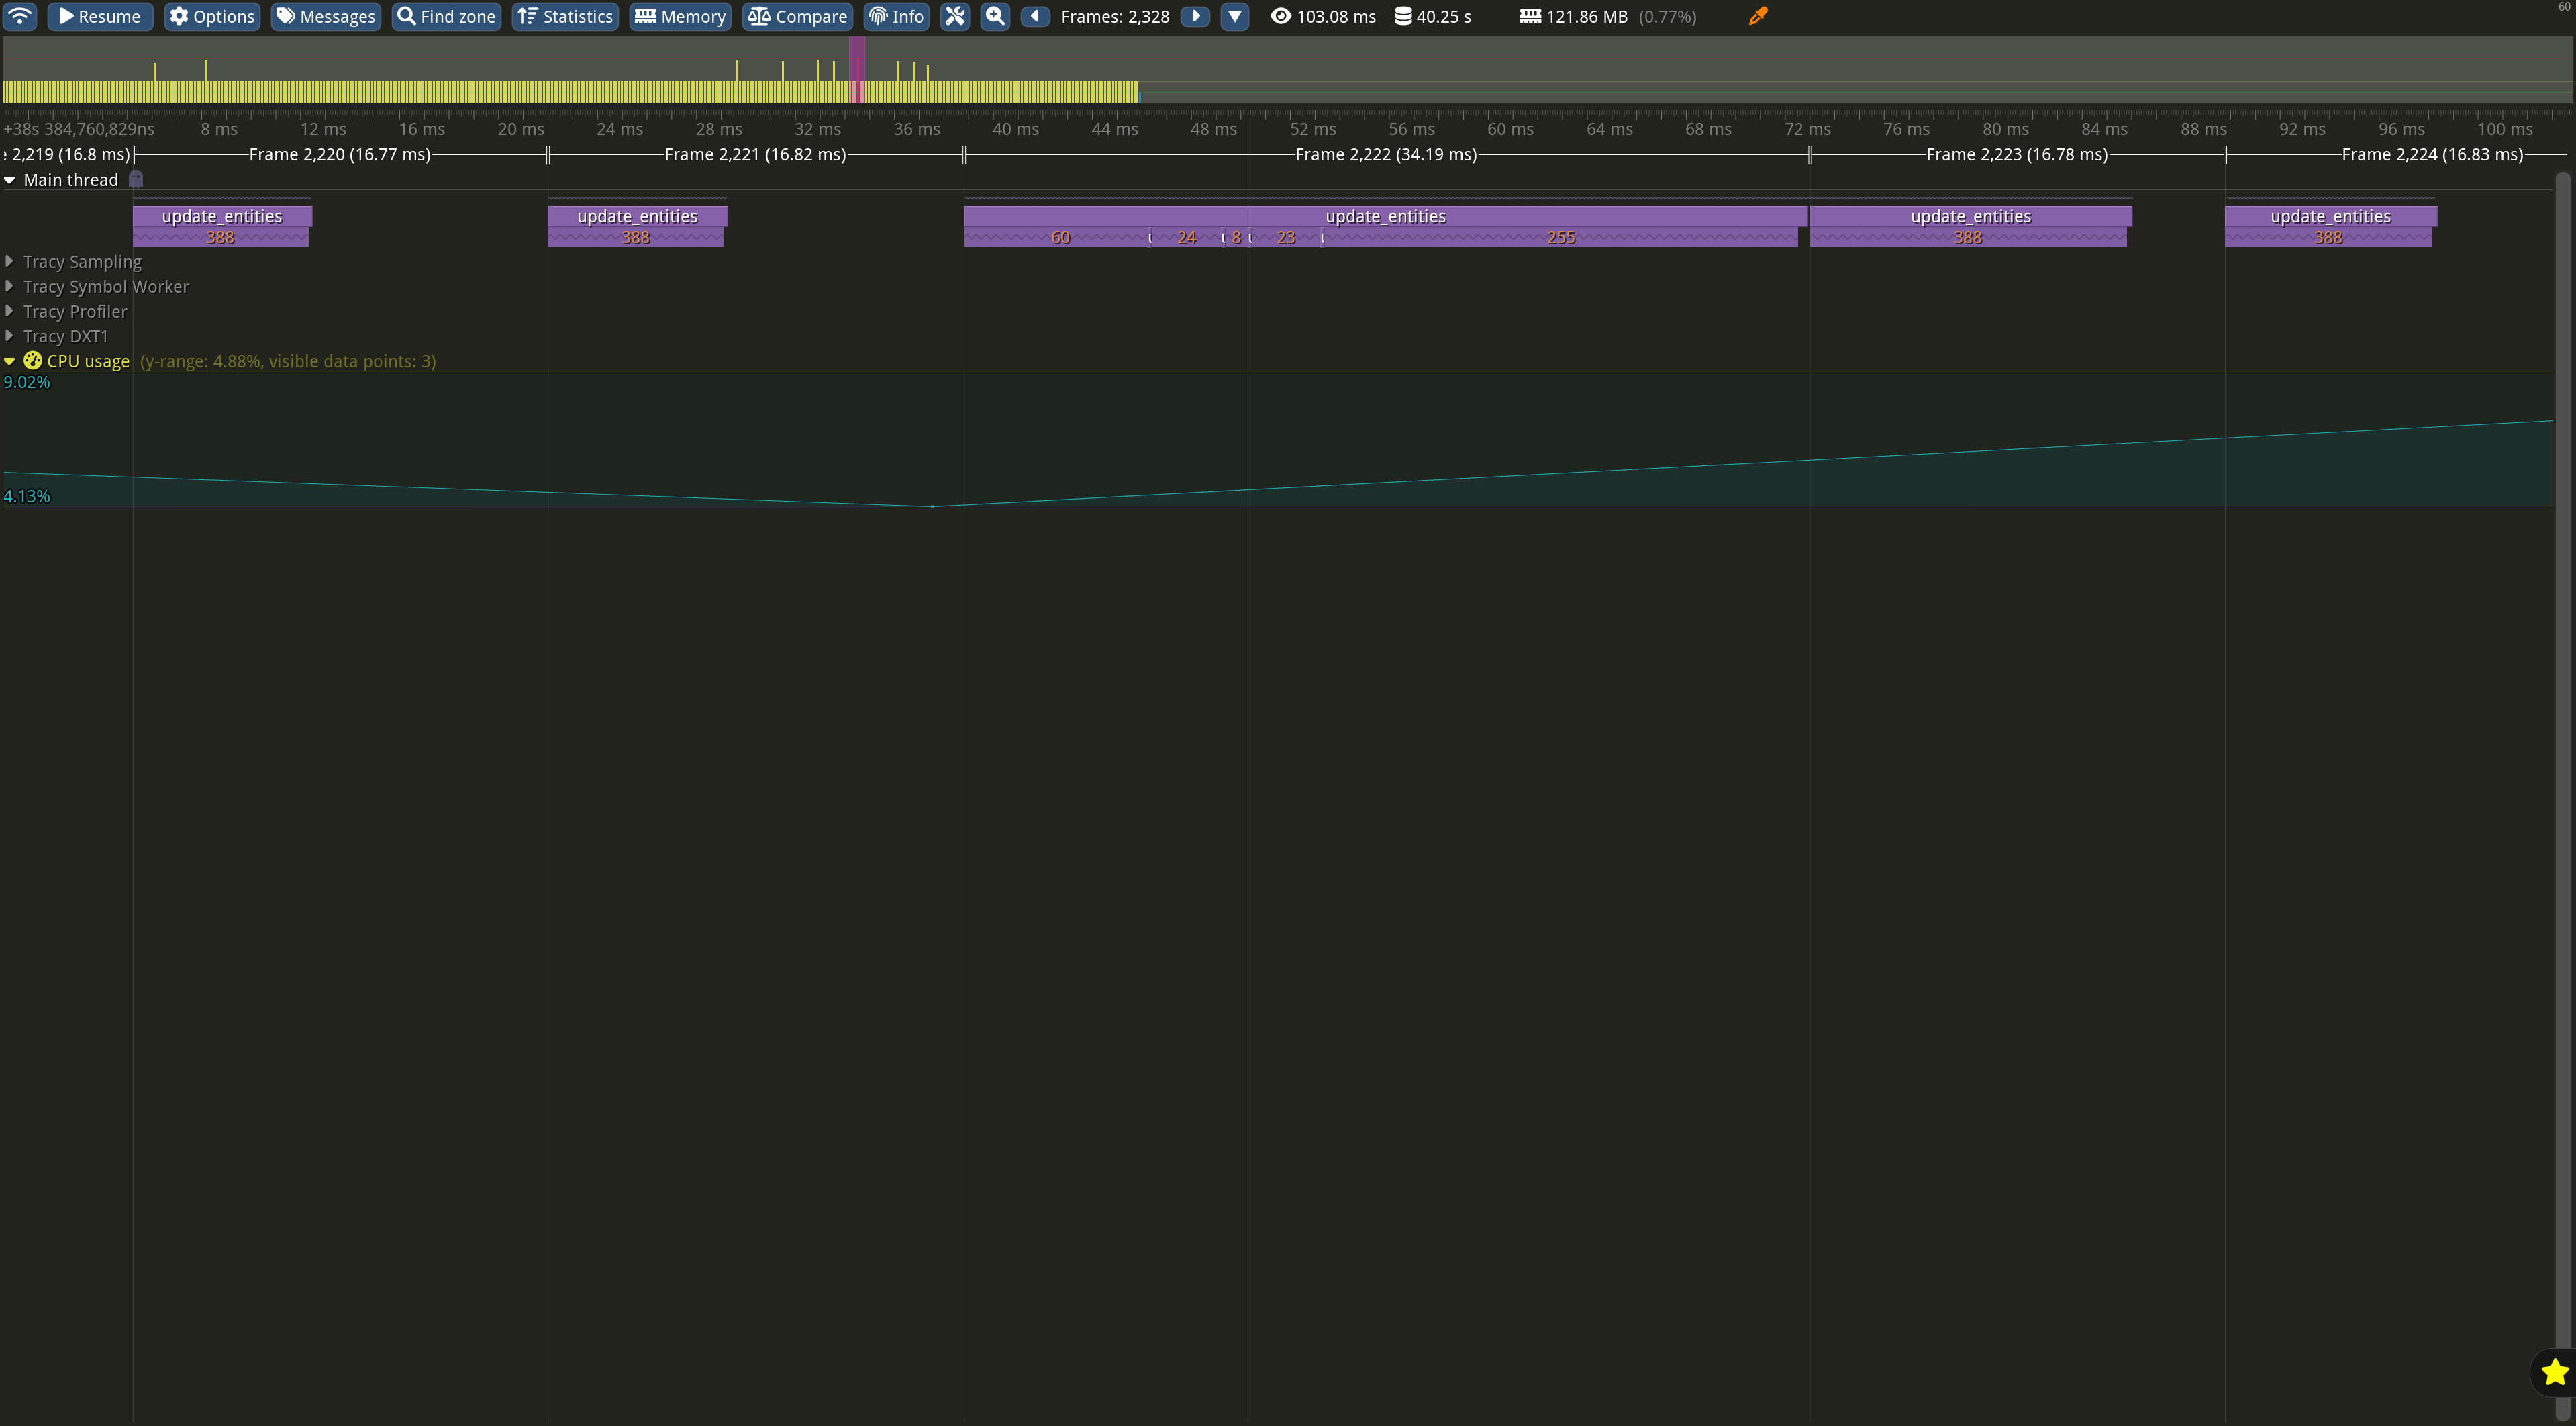Image resolution: width=2576 pixels, height=1426 pixels.
Task: Click the wifi connection status icon
Action: [x=20, y=16]
